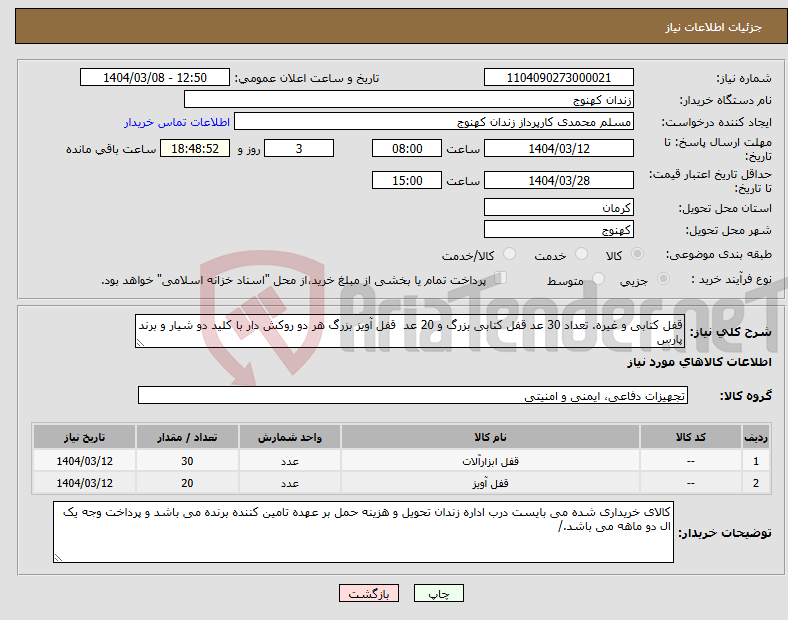Click the response deadline date 1404/03/12 field

pos(558,148)
